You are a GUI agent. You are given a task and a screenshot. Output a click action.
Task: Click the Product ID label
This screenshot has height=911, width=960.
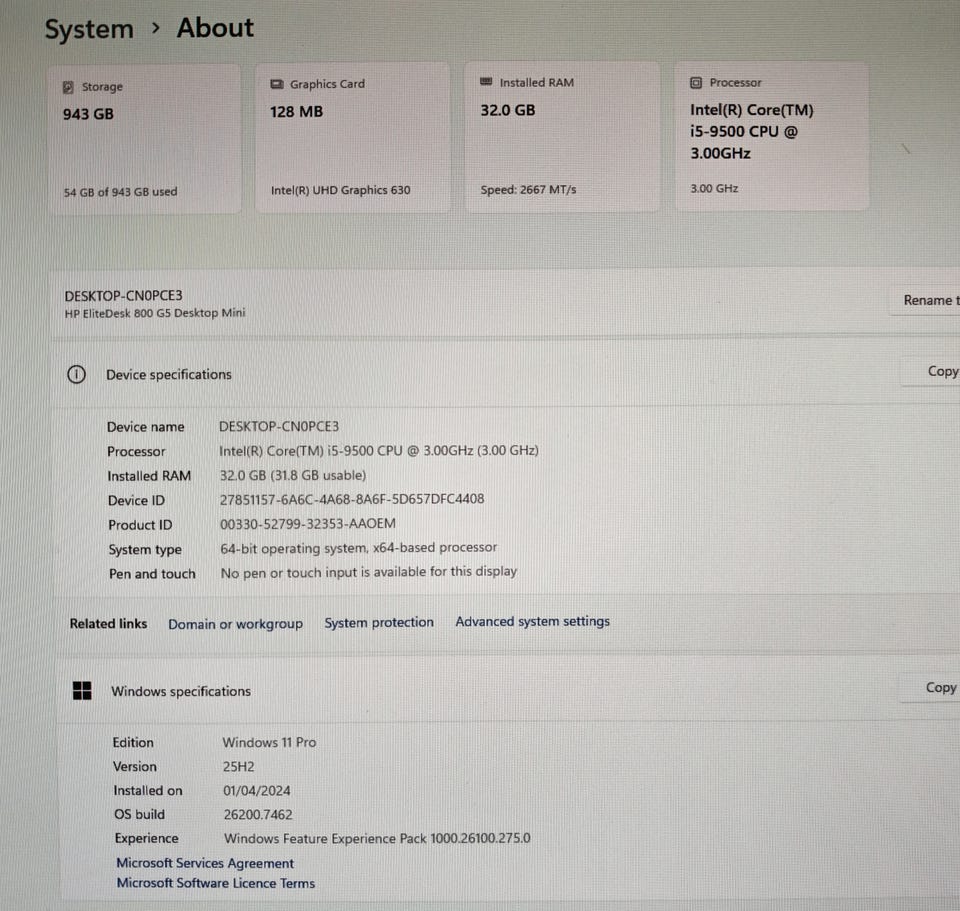click(140, 525)
